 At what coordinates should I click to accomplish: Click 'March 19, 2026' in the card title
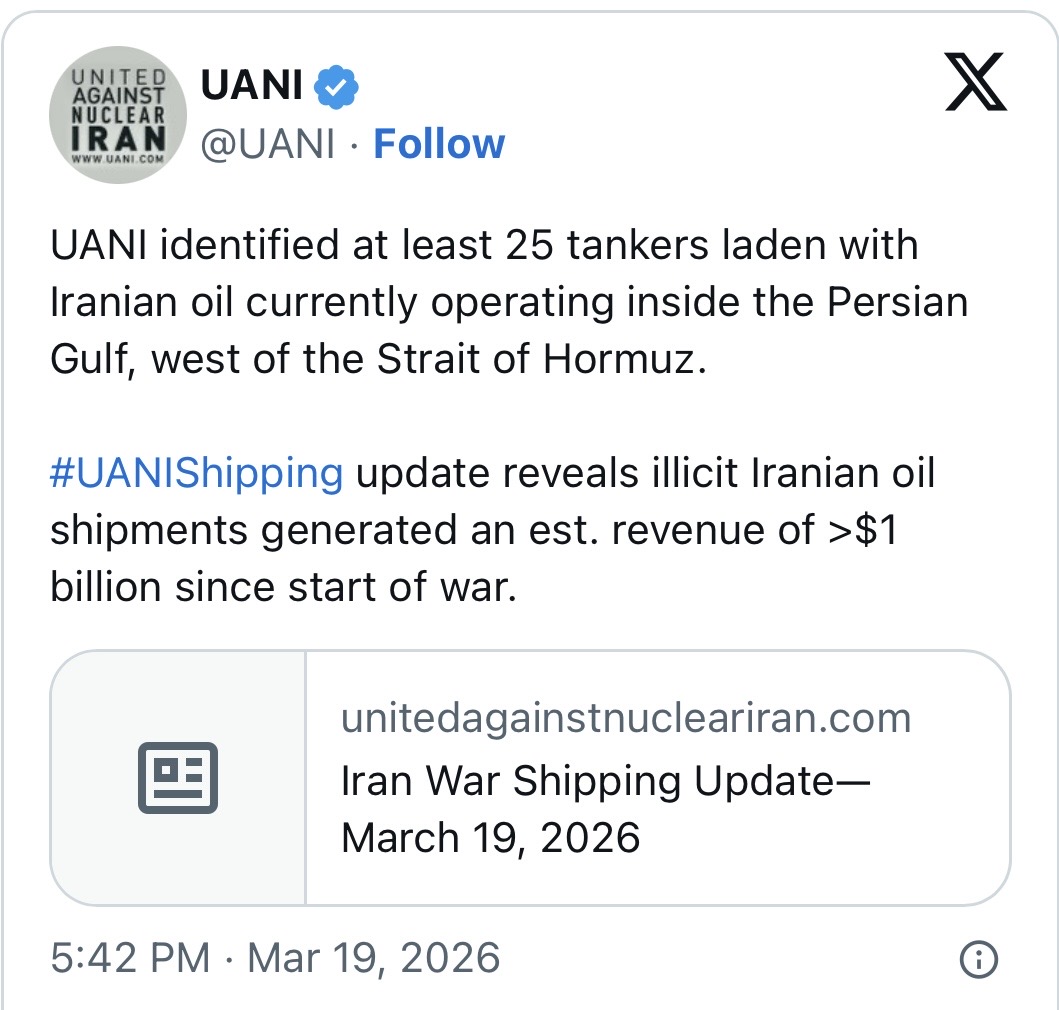[x=490, y=837]
